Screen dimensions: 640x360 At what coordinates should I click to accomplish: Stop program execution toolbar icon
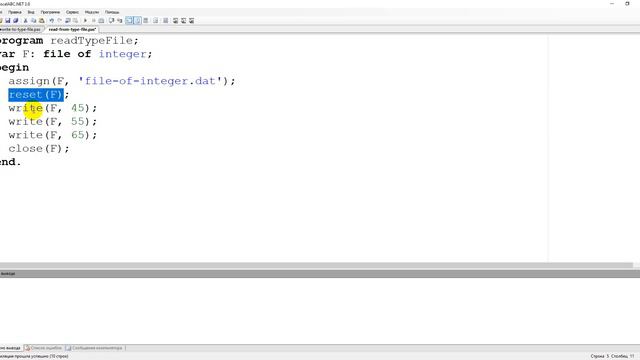pos(93,20)
